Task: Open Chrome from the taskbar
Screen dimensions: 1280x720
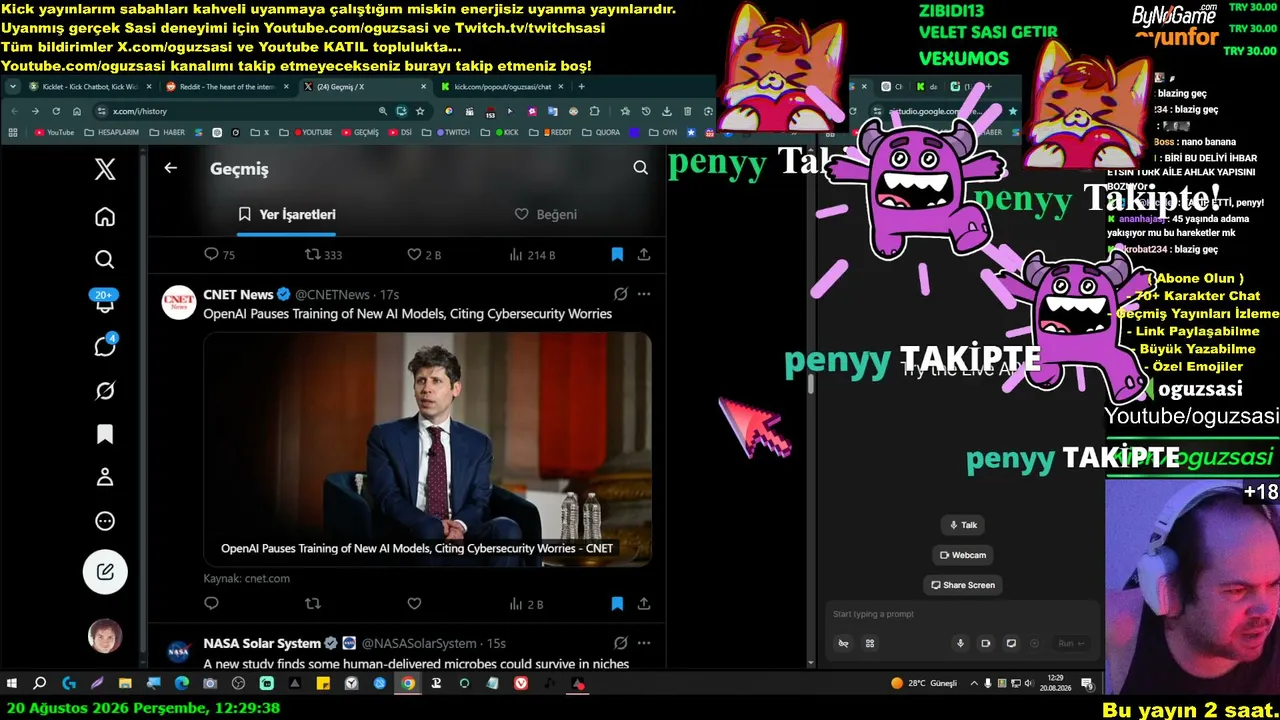Action: click(408, 684)
